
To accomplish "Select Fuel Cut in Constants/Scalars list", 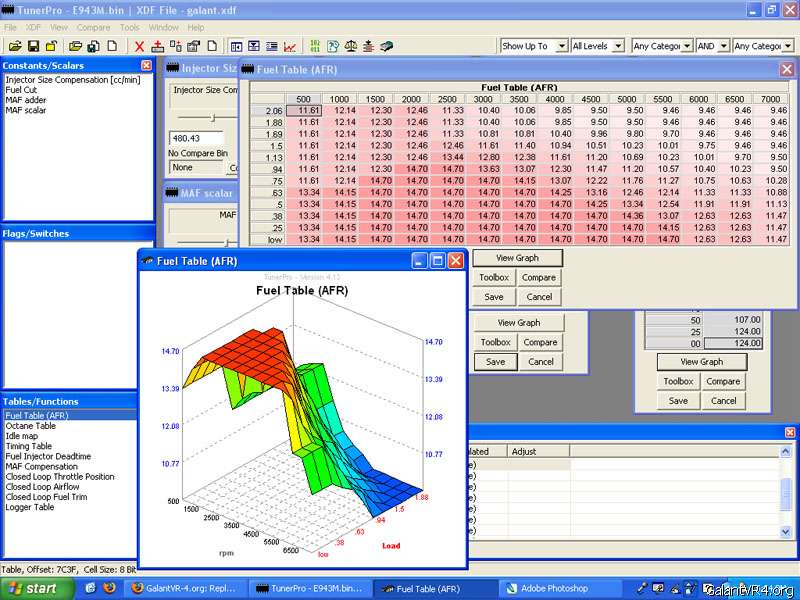I will click(x=21, y=89).
